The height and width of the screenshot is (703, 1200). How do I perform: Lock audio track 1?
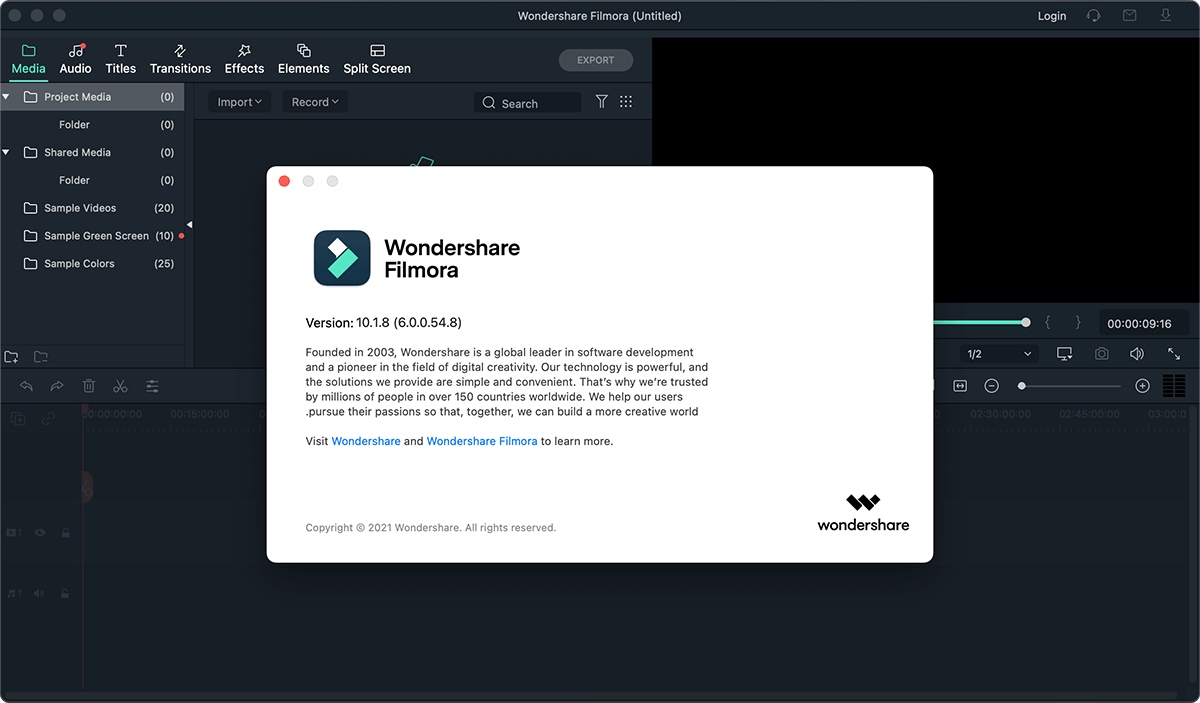point(66,593)
